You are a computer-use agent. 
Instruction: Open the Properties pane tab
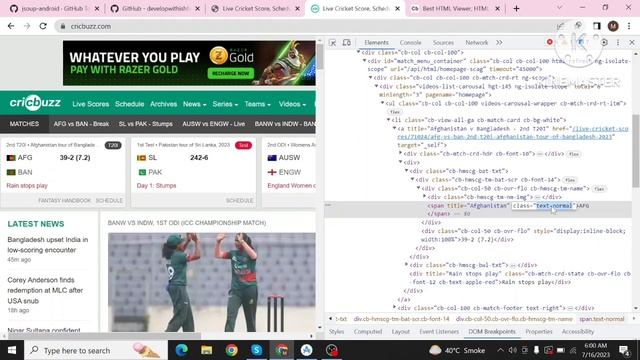tap(539, 331)
